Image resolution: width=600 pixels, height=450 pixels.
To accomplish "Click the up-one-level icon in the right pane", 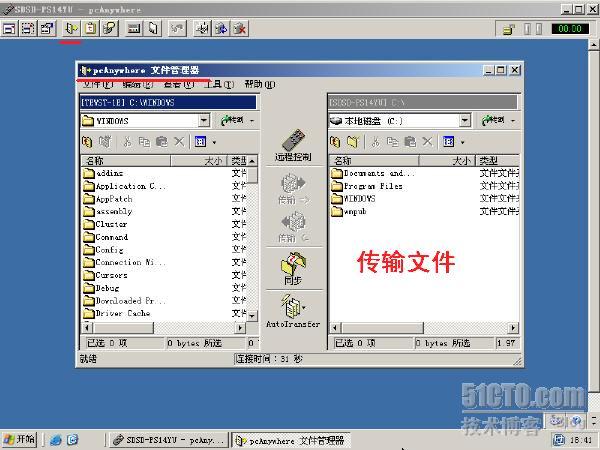I will coord(335,142).
